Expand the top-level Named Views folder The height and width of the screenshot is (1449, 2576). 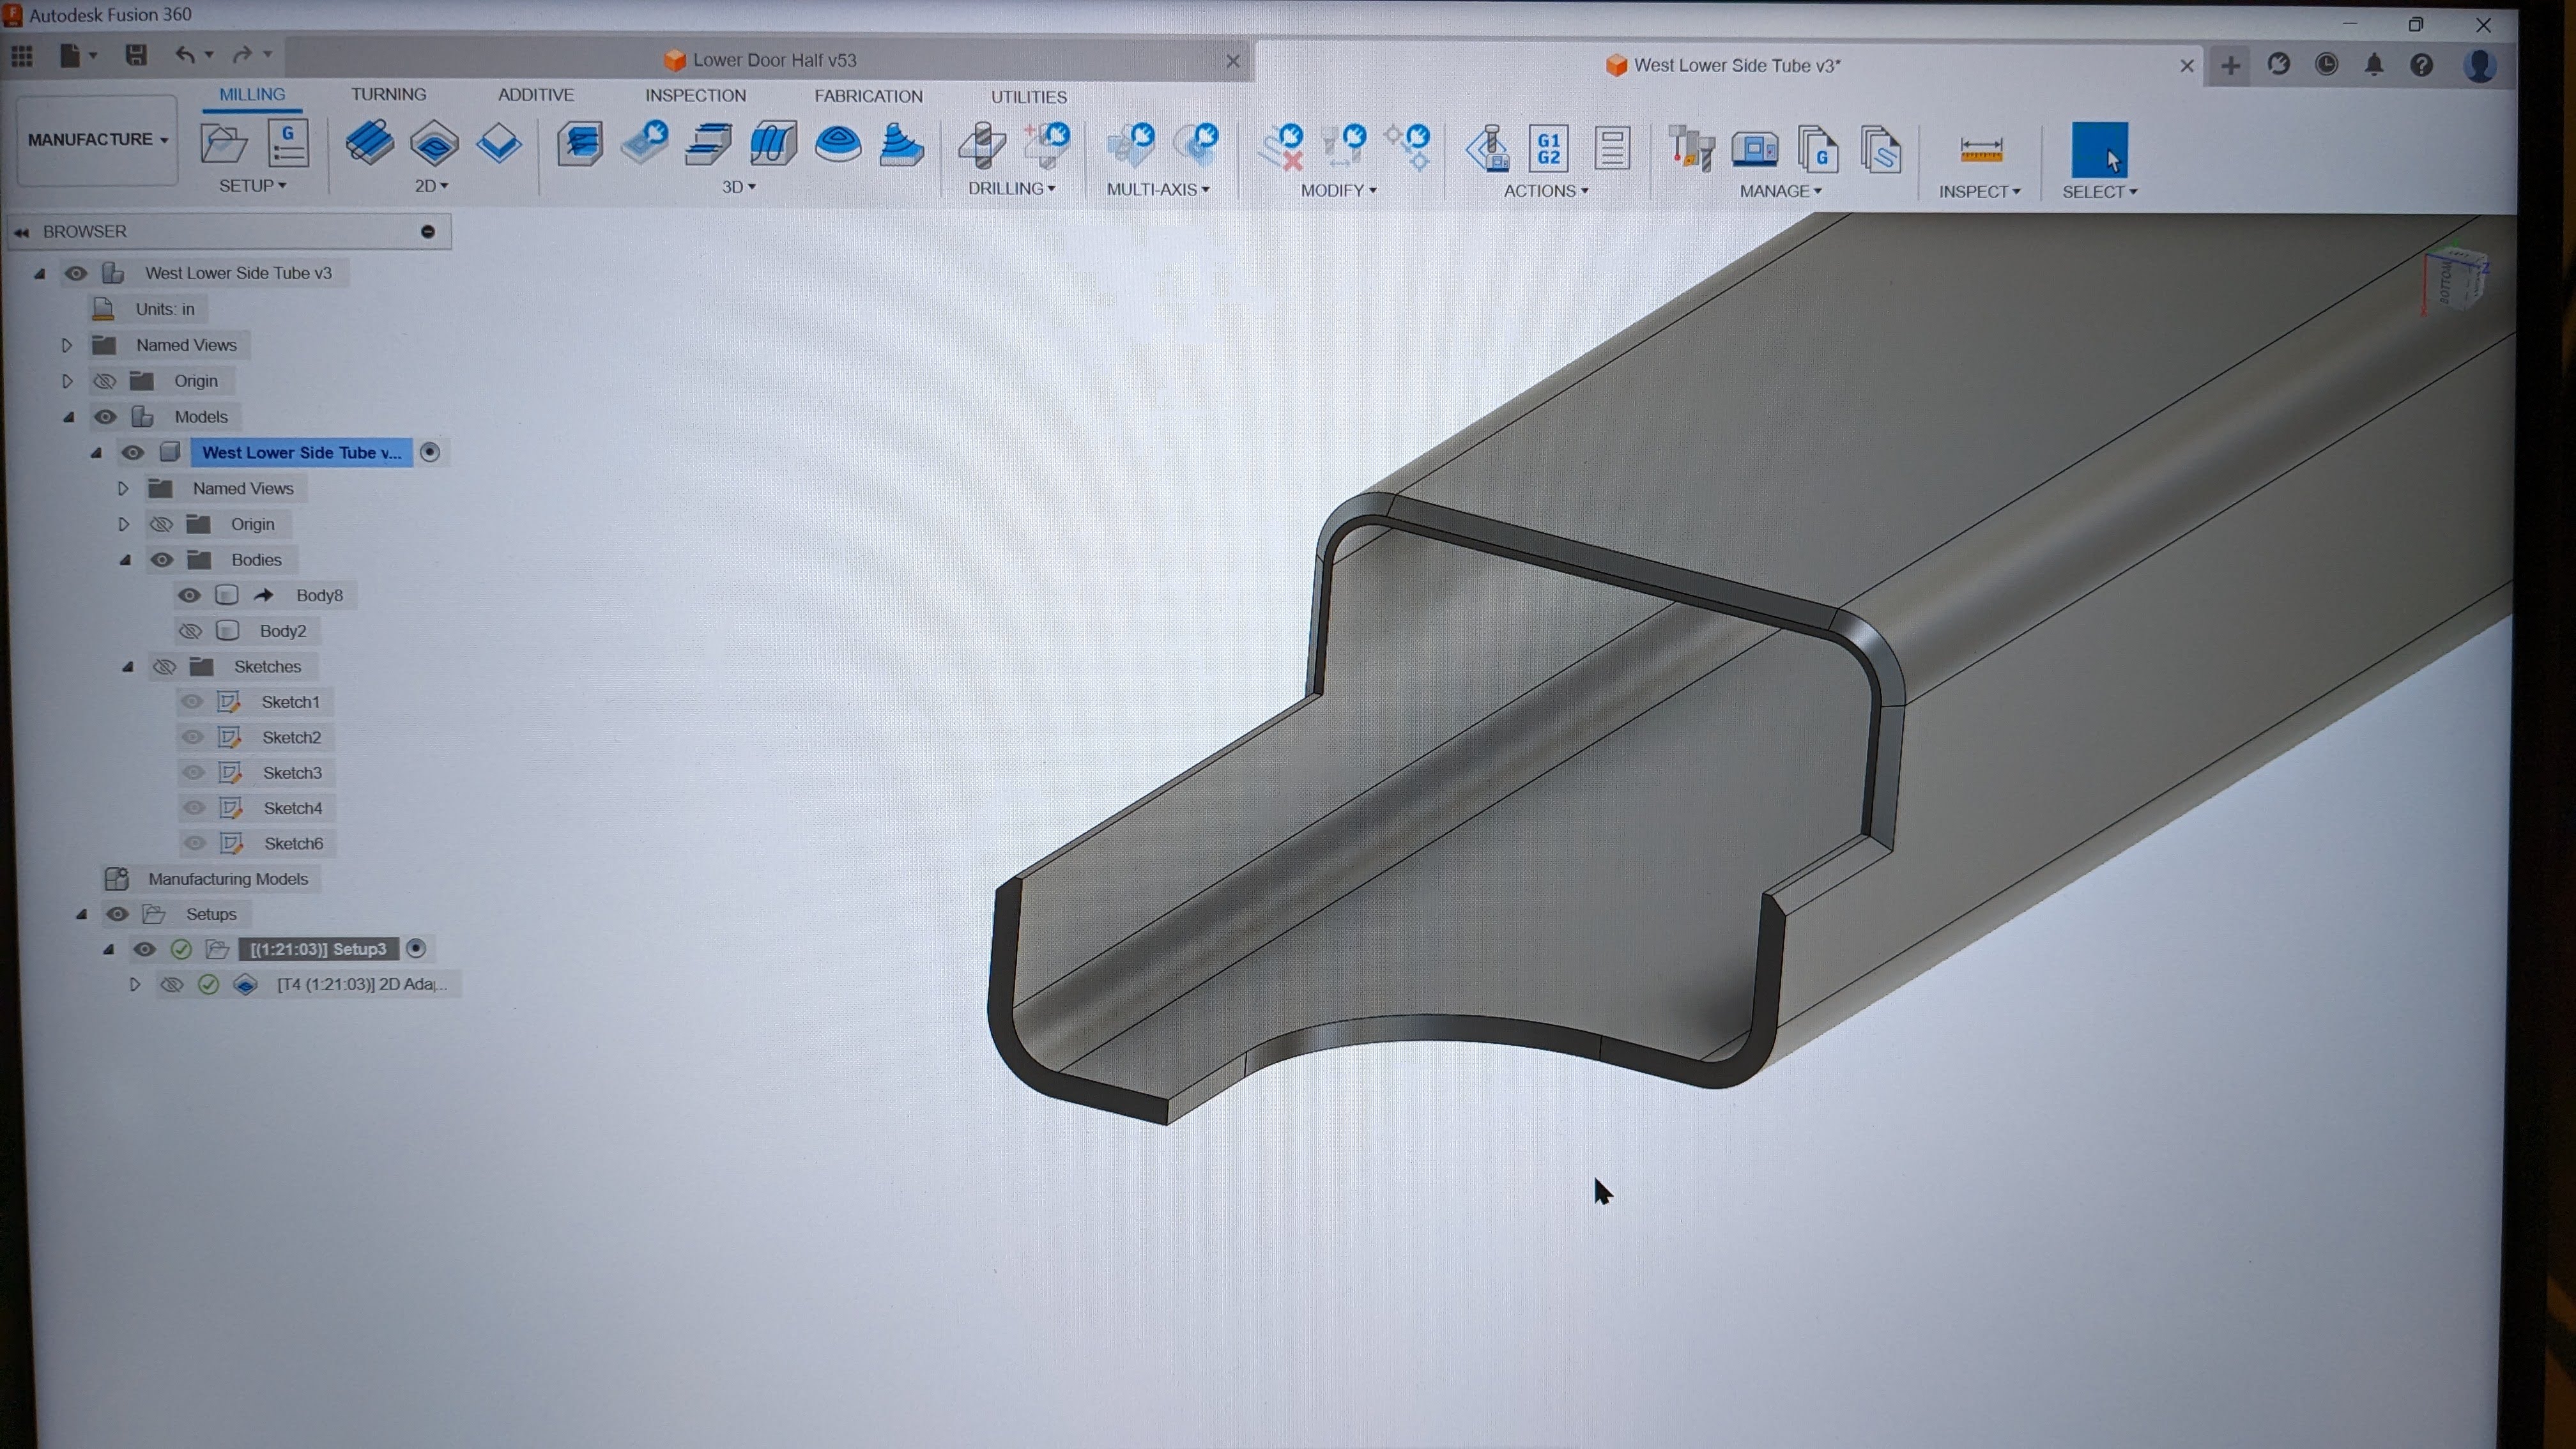tap(67, 345)
